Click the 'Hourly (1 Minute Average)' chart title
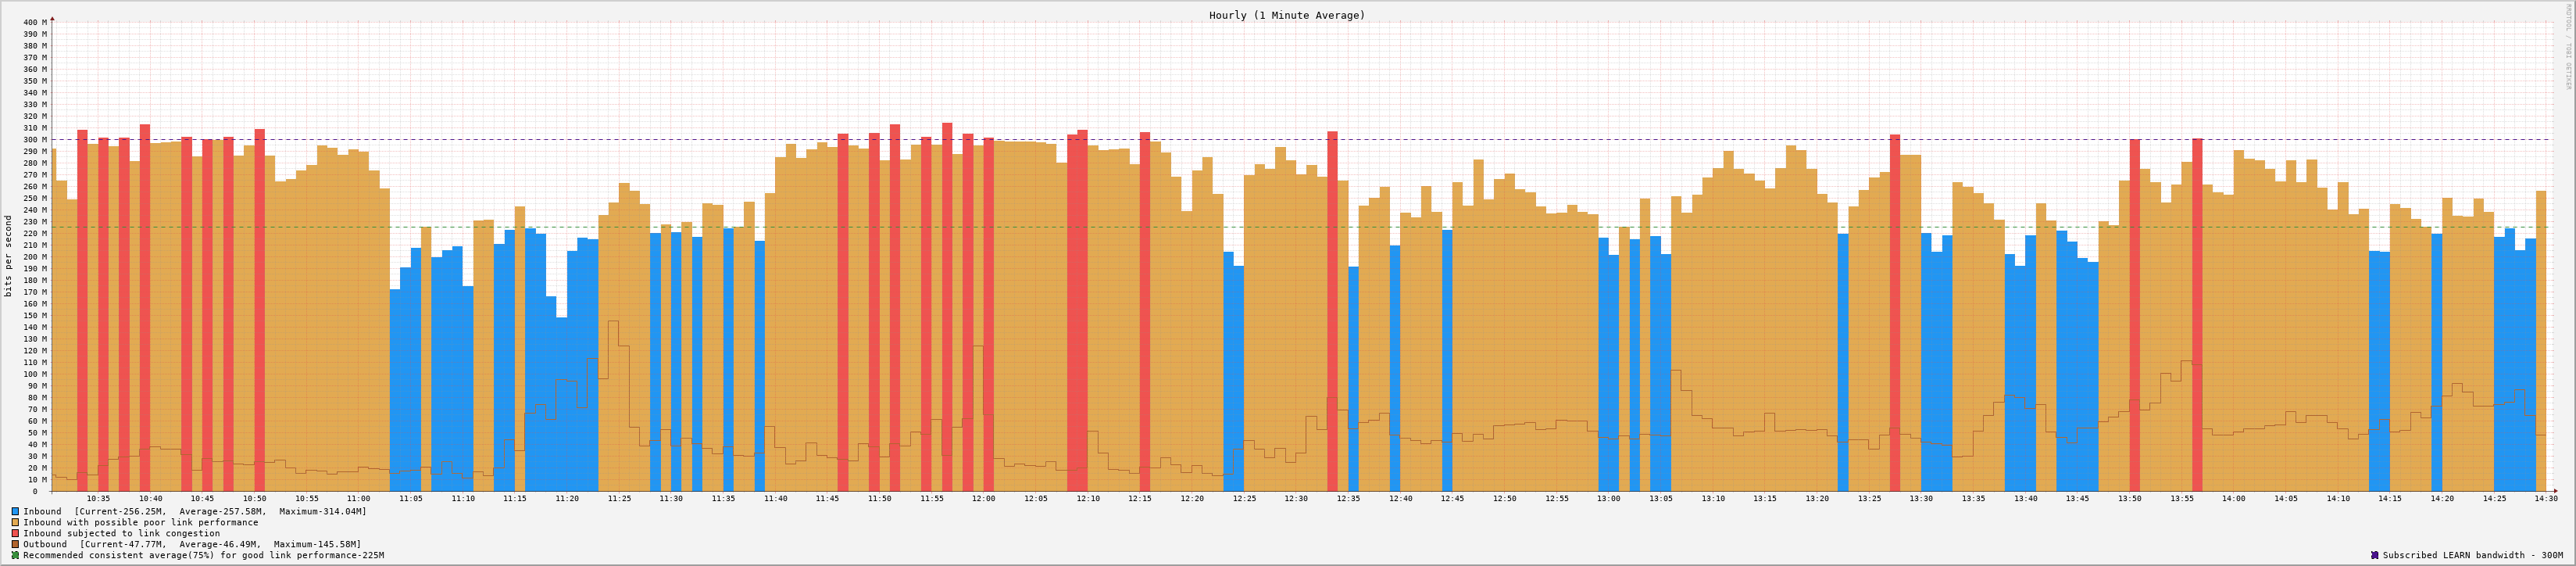The height and width of the screenshot is (566, 2576). (x=1286, y=15)
